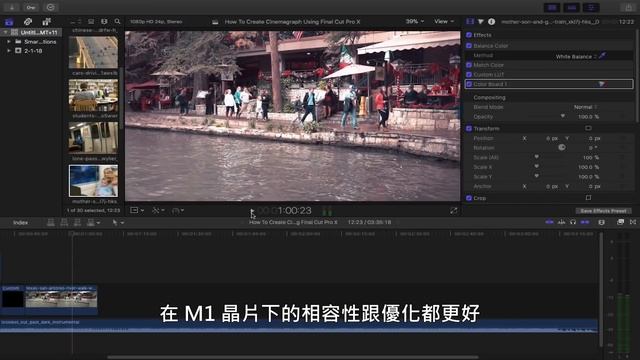Screen dimensions: 640x360
Task: Open the keyword editor key icon
Action: (x=31, y=7)
